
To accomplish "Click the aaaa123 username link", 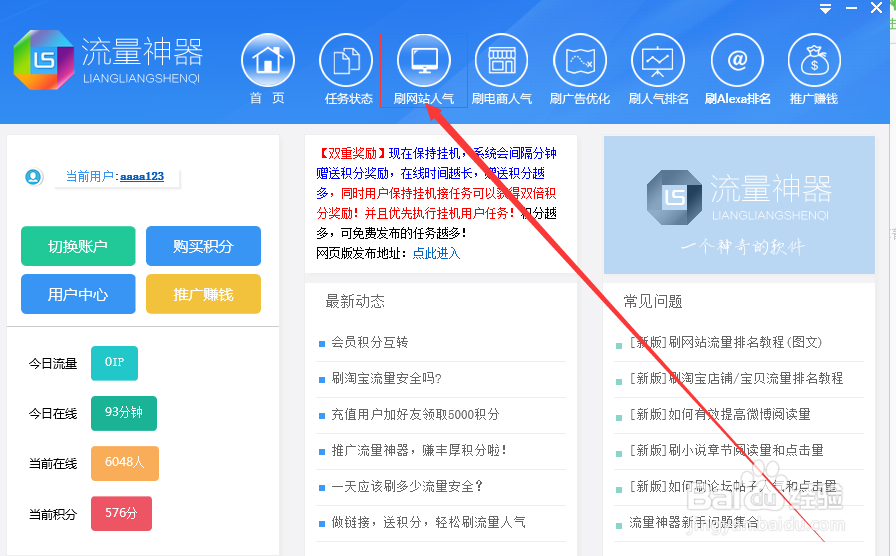I will coord(141,176).
